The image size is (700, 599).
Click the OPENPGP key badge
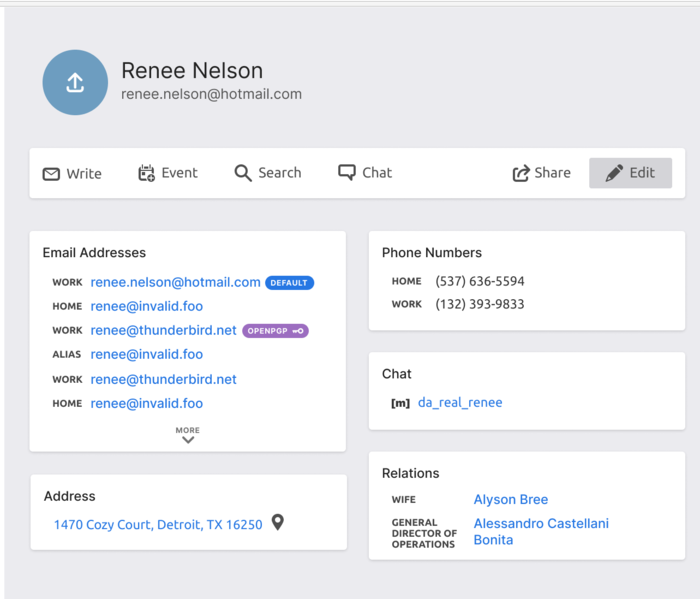[275, 331]
